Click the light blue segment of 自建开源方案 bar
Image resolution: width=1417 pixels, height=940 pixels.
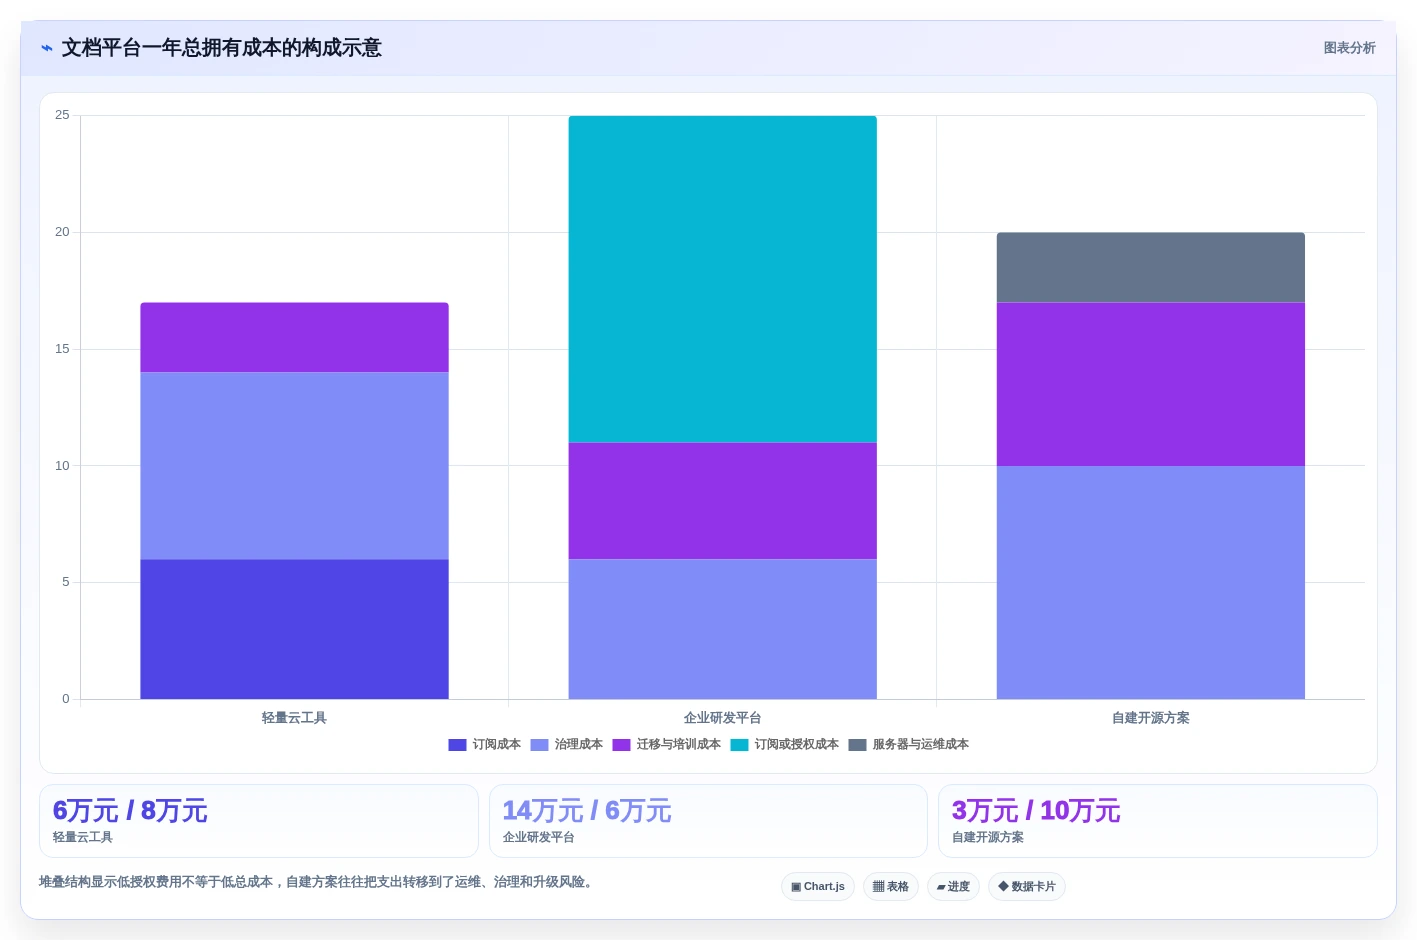pos(1151,583)
